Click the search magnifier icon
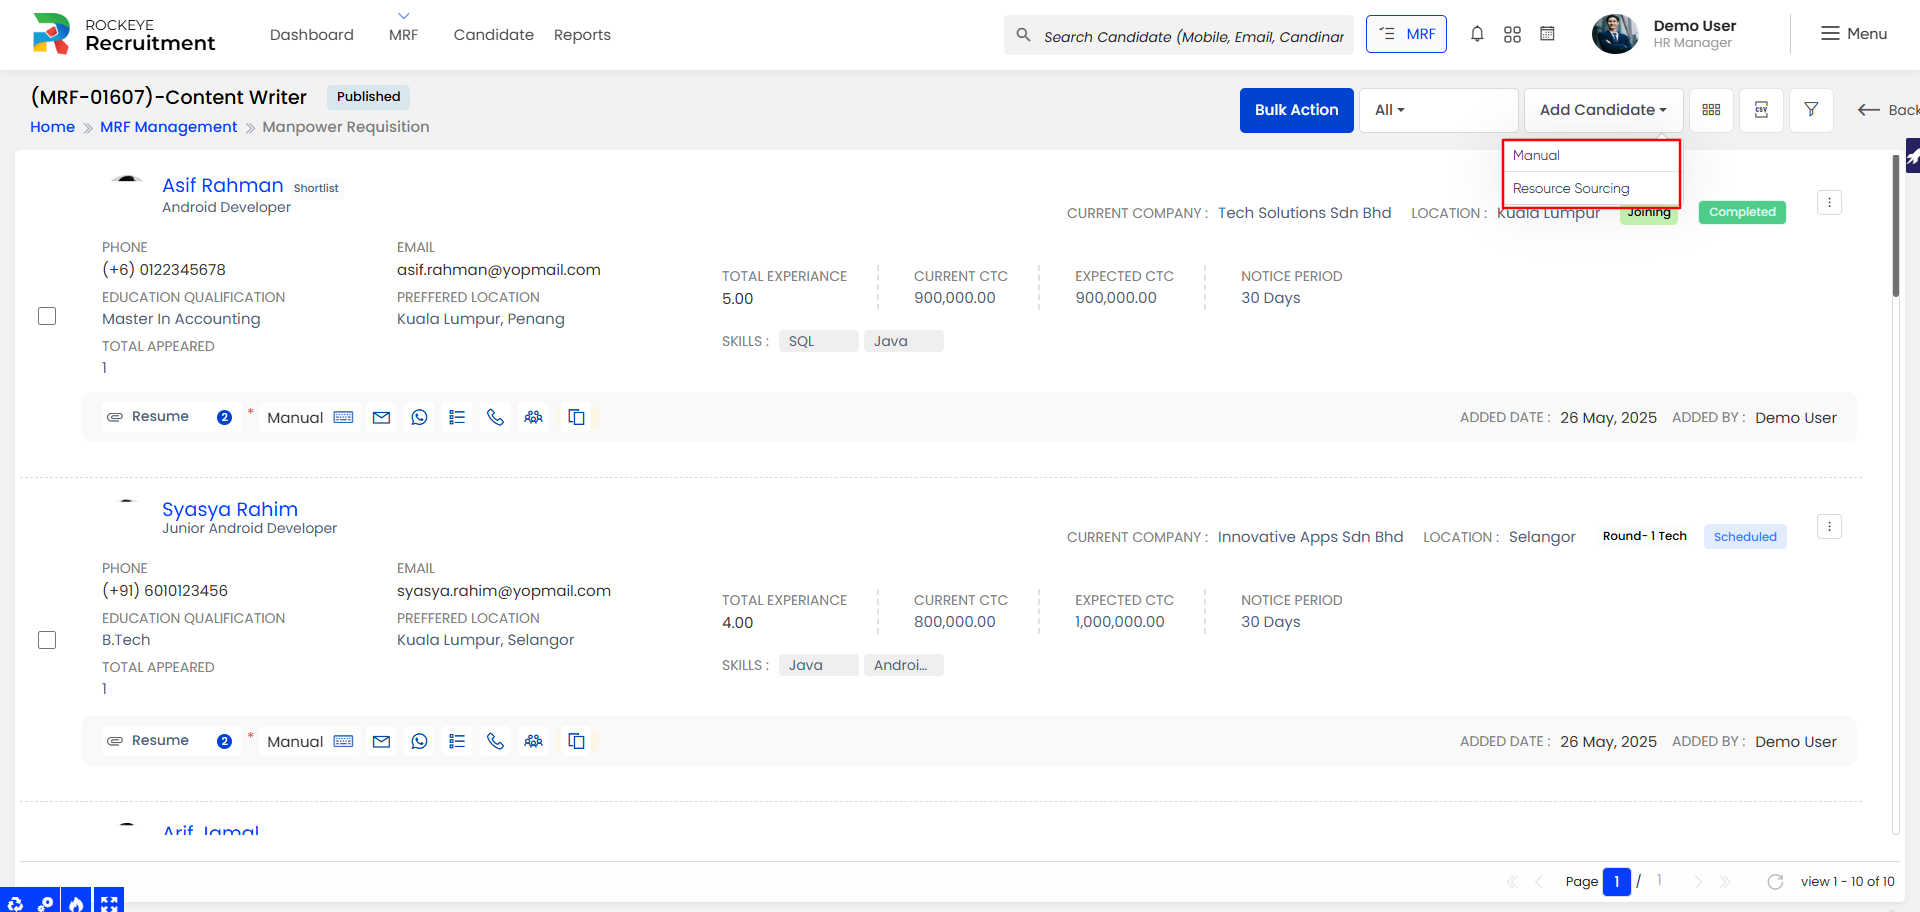Viewport: 1920px width, 912px height. click(1023, 35)
